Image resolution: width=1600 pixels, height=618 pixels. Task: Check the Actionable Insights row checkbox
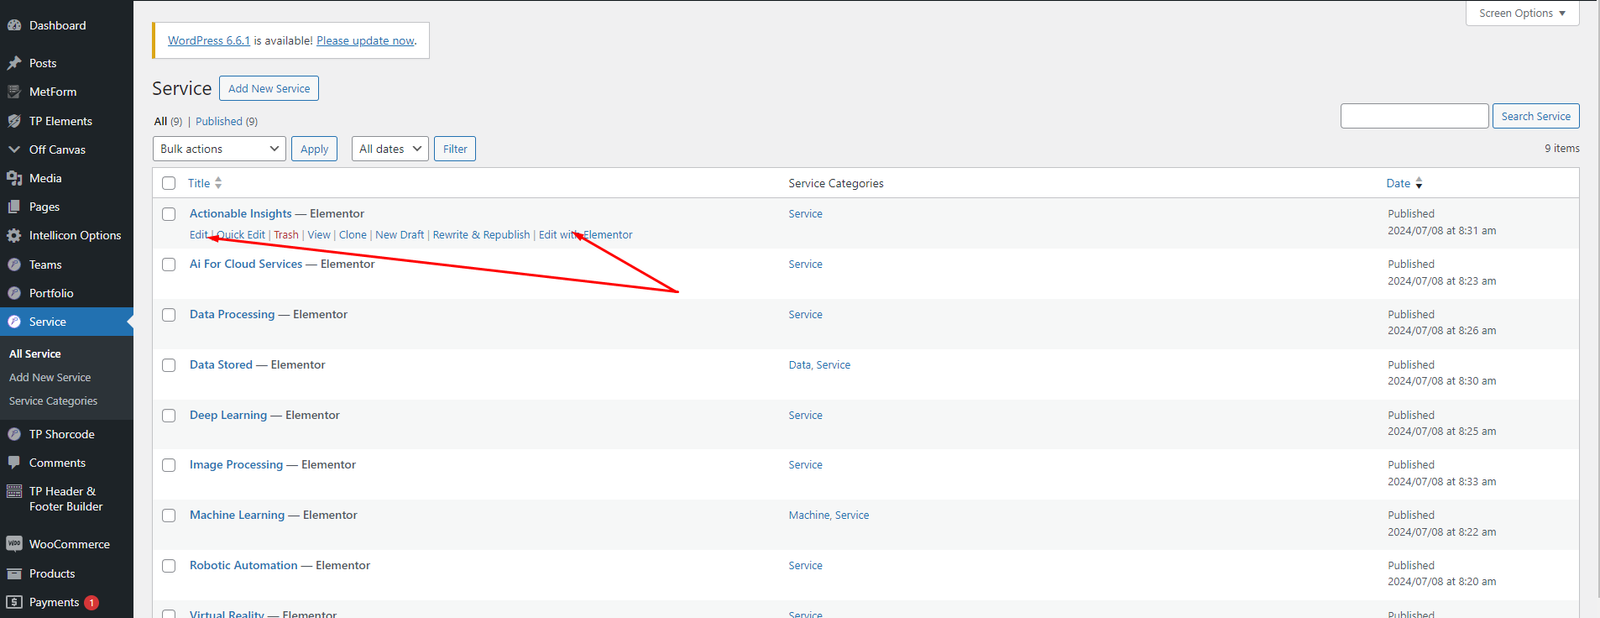coord(169,214)
